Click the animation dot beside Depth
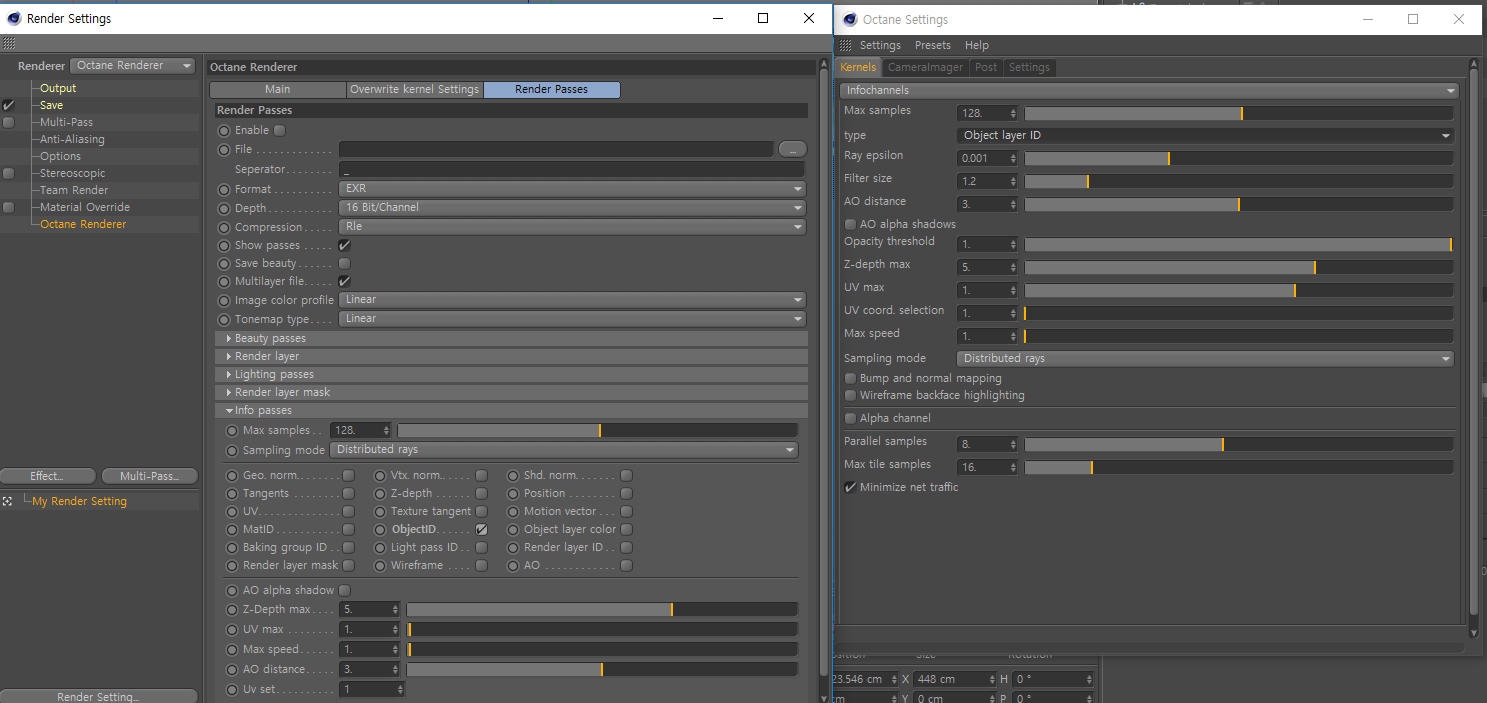Screen dimensions: 1487x703 tap(224, 208)
